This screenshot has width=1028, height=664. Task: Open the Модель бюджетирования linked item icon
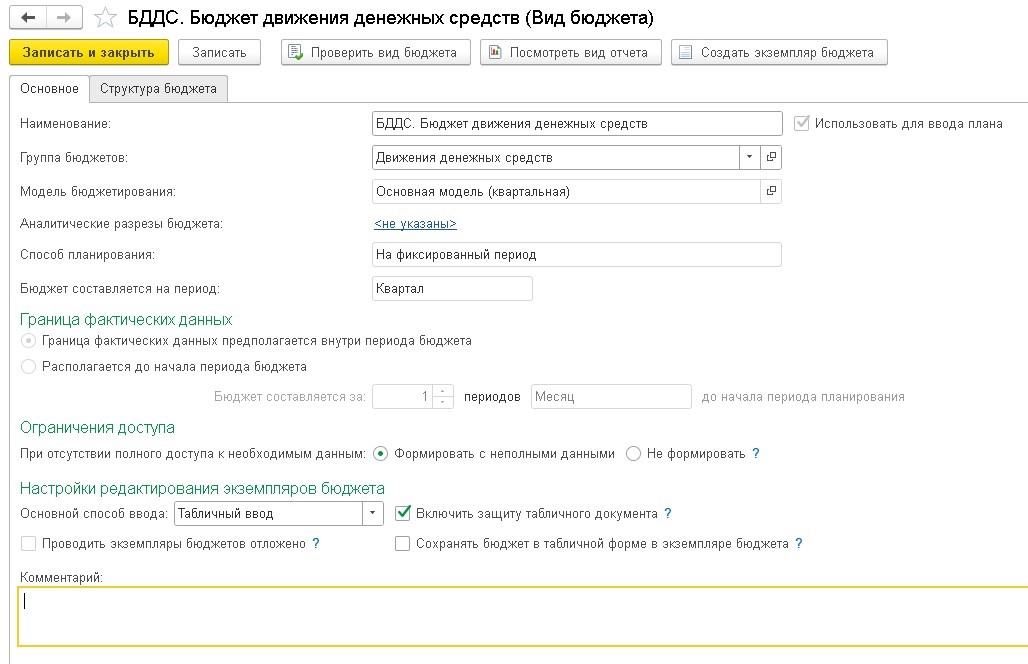771,191
